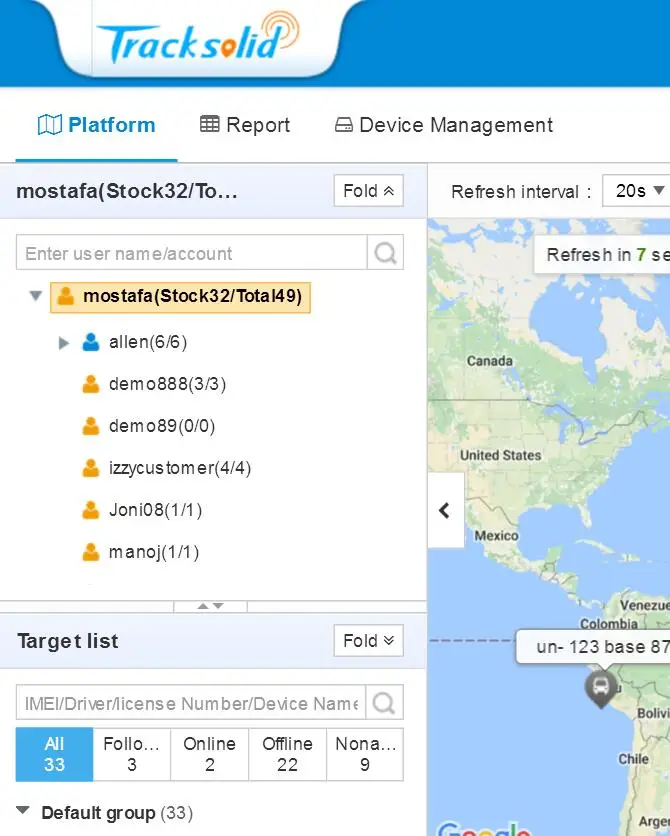Click user icon next to izzycustomer
The image size is (670, 836).
(91, 468)
